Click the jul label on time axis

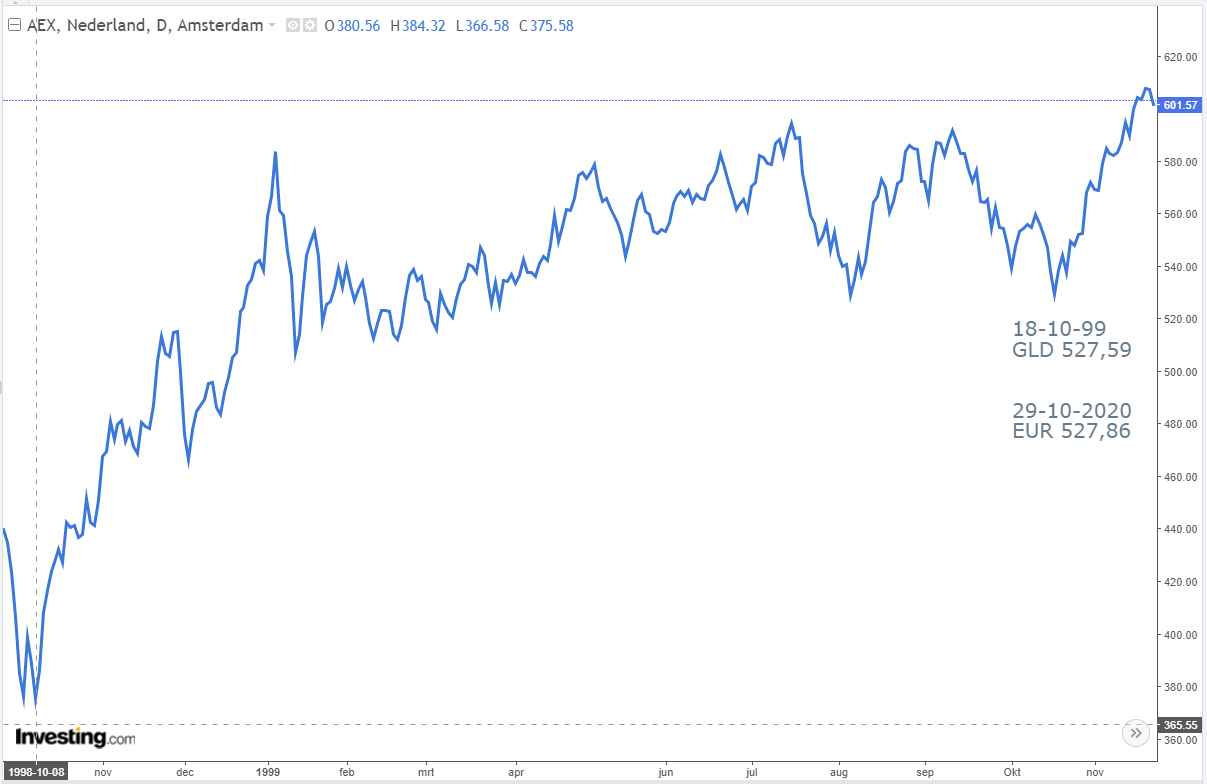pos(752,772)
